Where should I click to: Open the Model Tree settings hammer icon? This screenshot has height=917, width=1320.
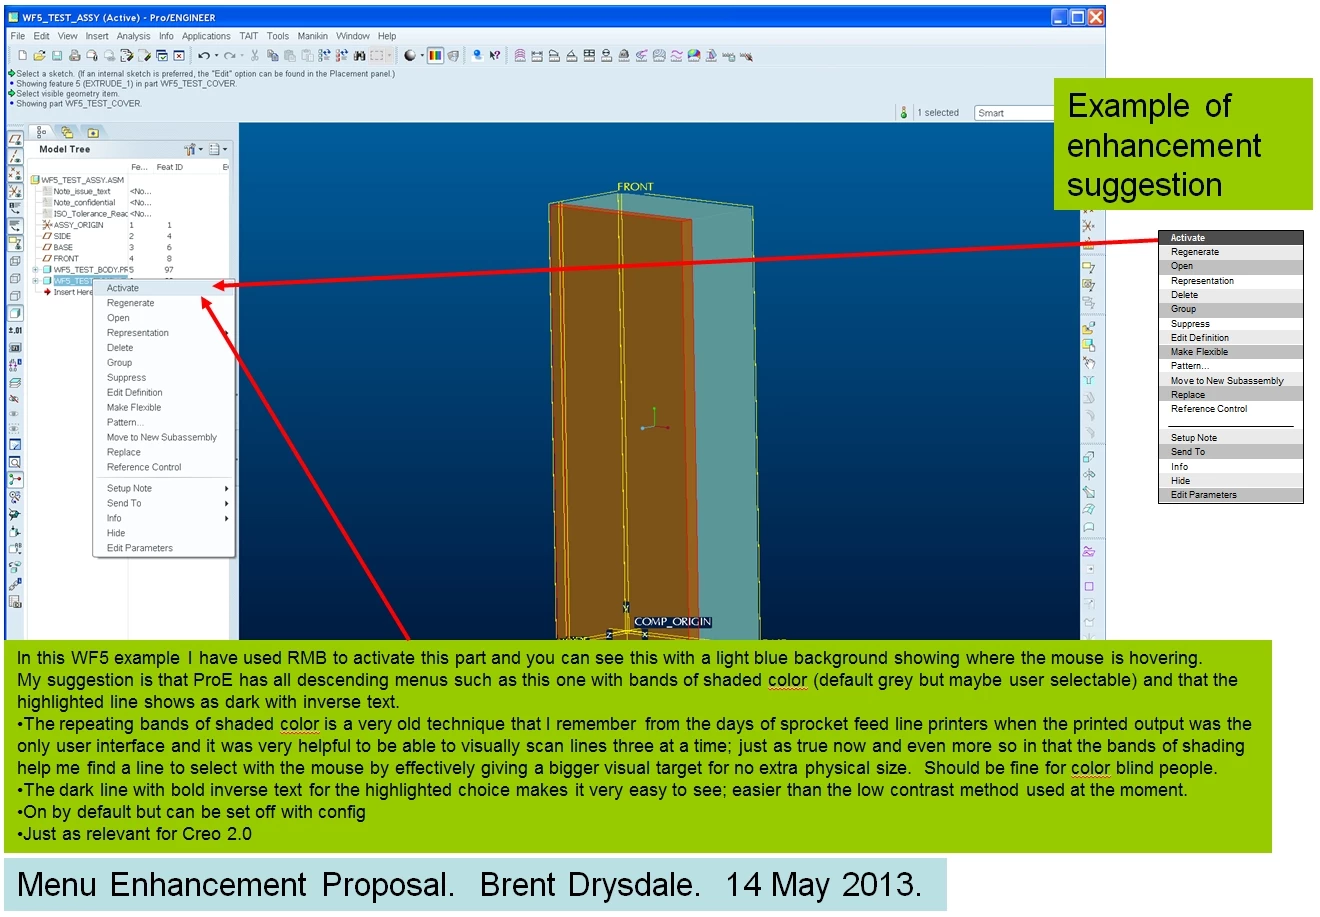coord(190,149)
